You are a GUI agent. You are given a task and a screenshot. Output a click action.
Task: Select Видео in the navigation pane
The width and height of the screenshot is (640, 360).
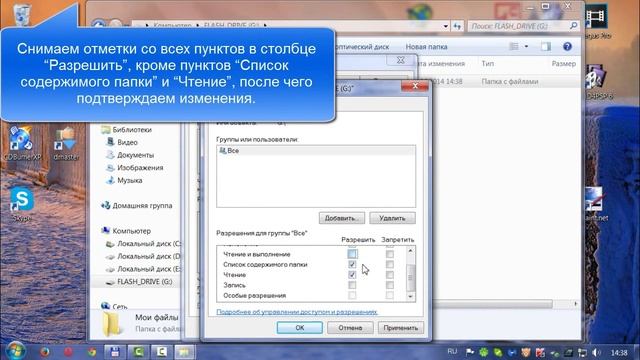pyautogui.click(x=122, y=142)
